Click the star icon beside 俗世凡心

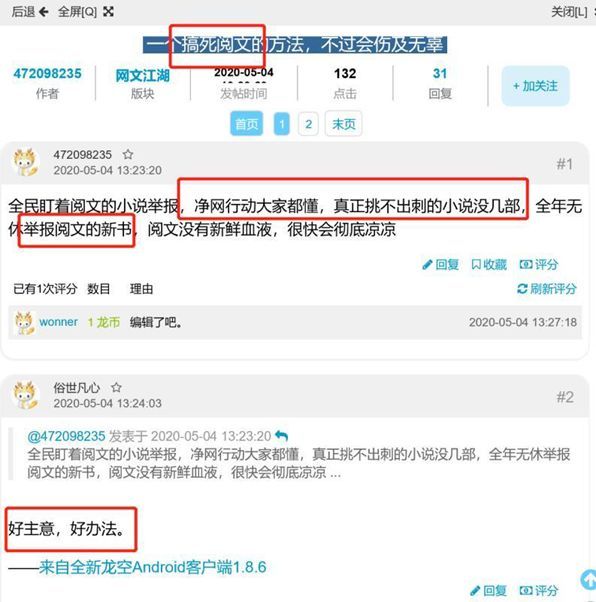pyautogui.click(x=116, y=388)
